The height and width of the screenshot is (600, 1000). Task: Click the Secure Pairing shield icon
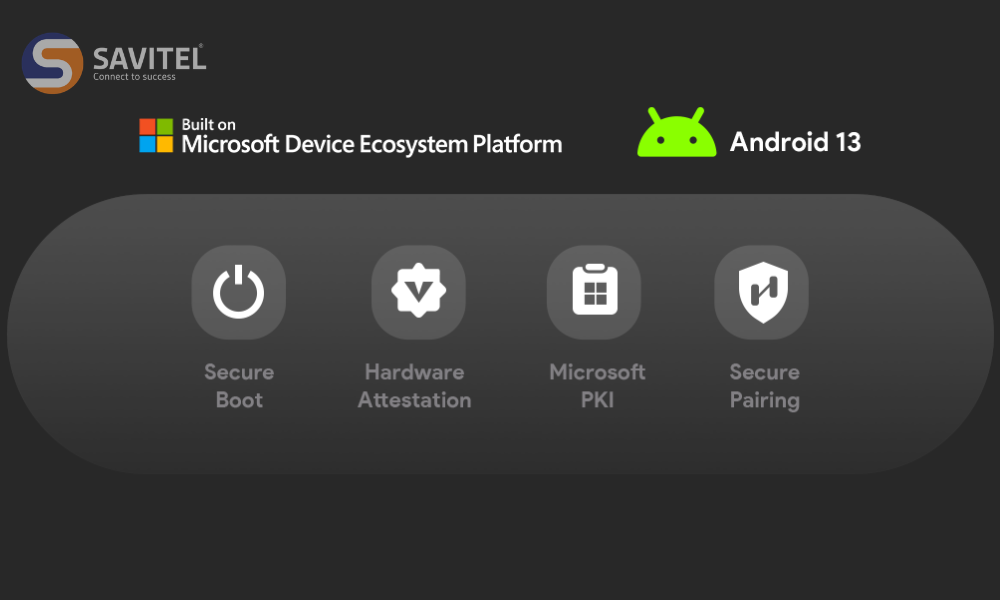[x=761, y=292]
